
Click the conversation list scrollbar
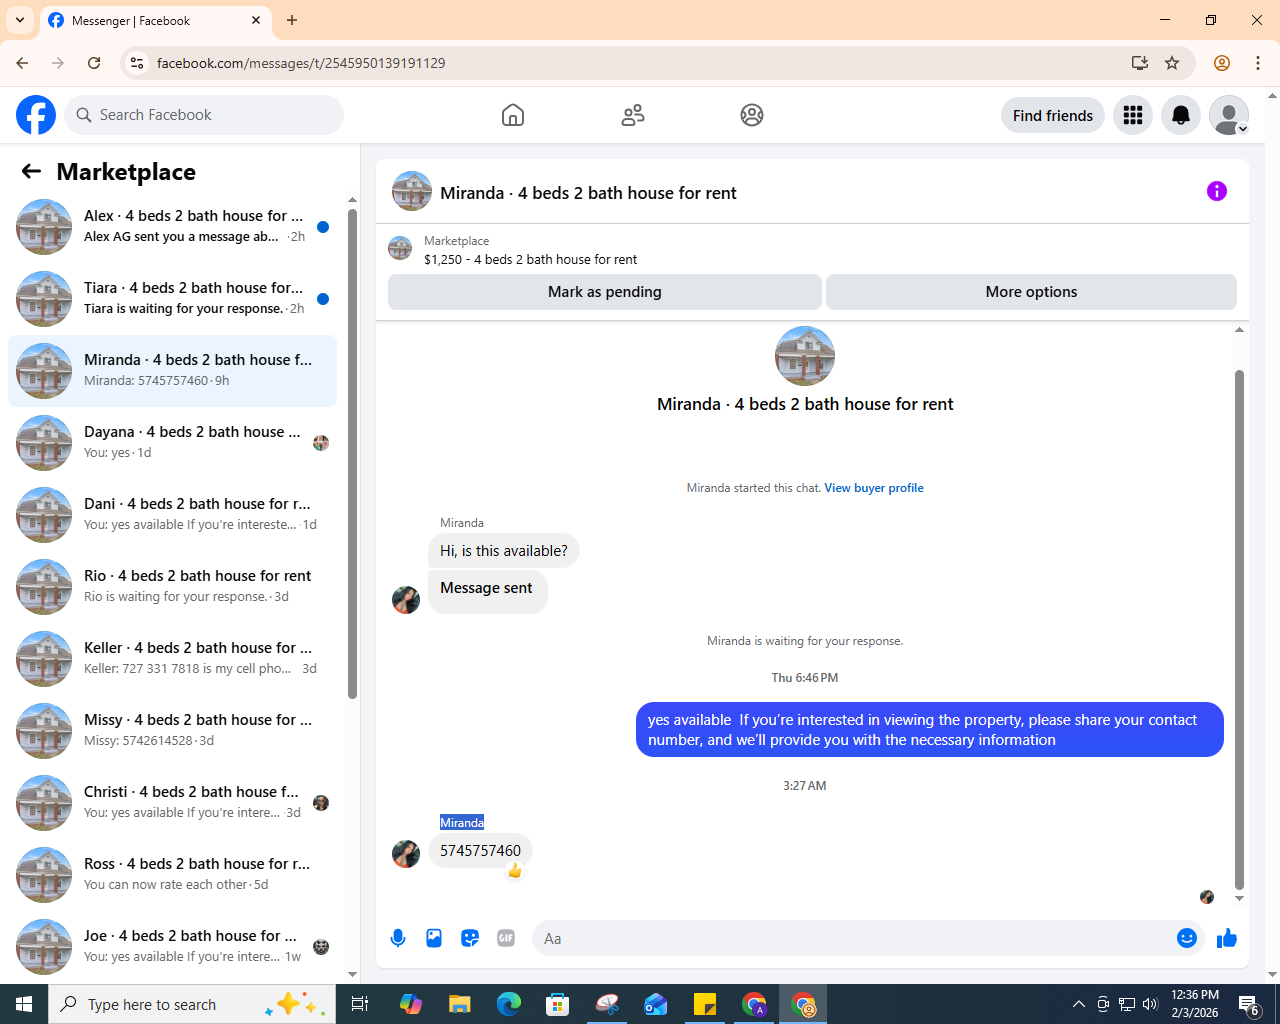coord(352,454)
